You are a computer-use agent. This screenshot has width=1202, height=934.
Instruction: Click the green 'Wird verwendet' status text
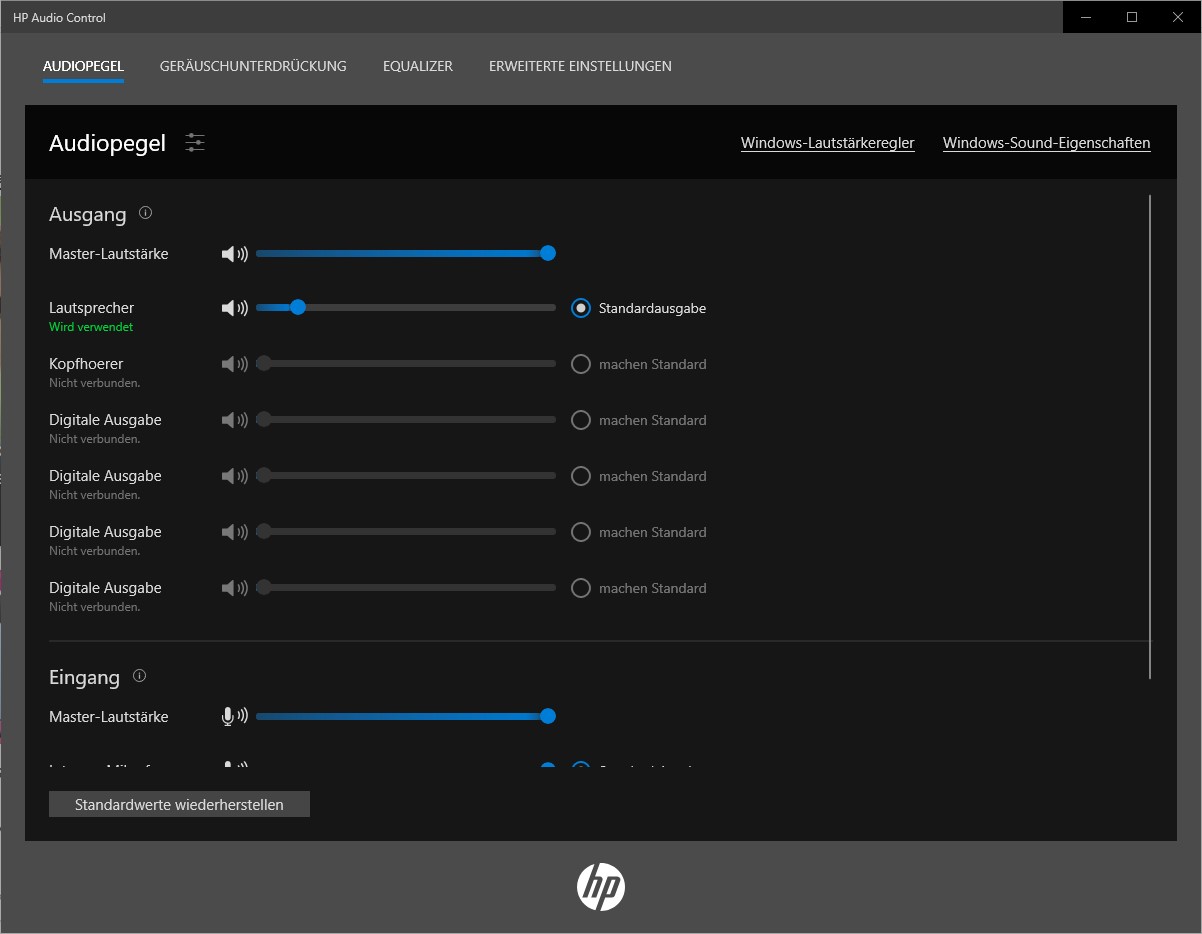[x=91, y=327]
